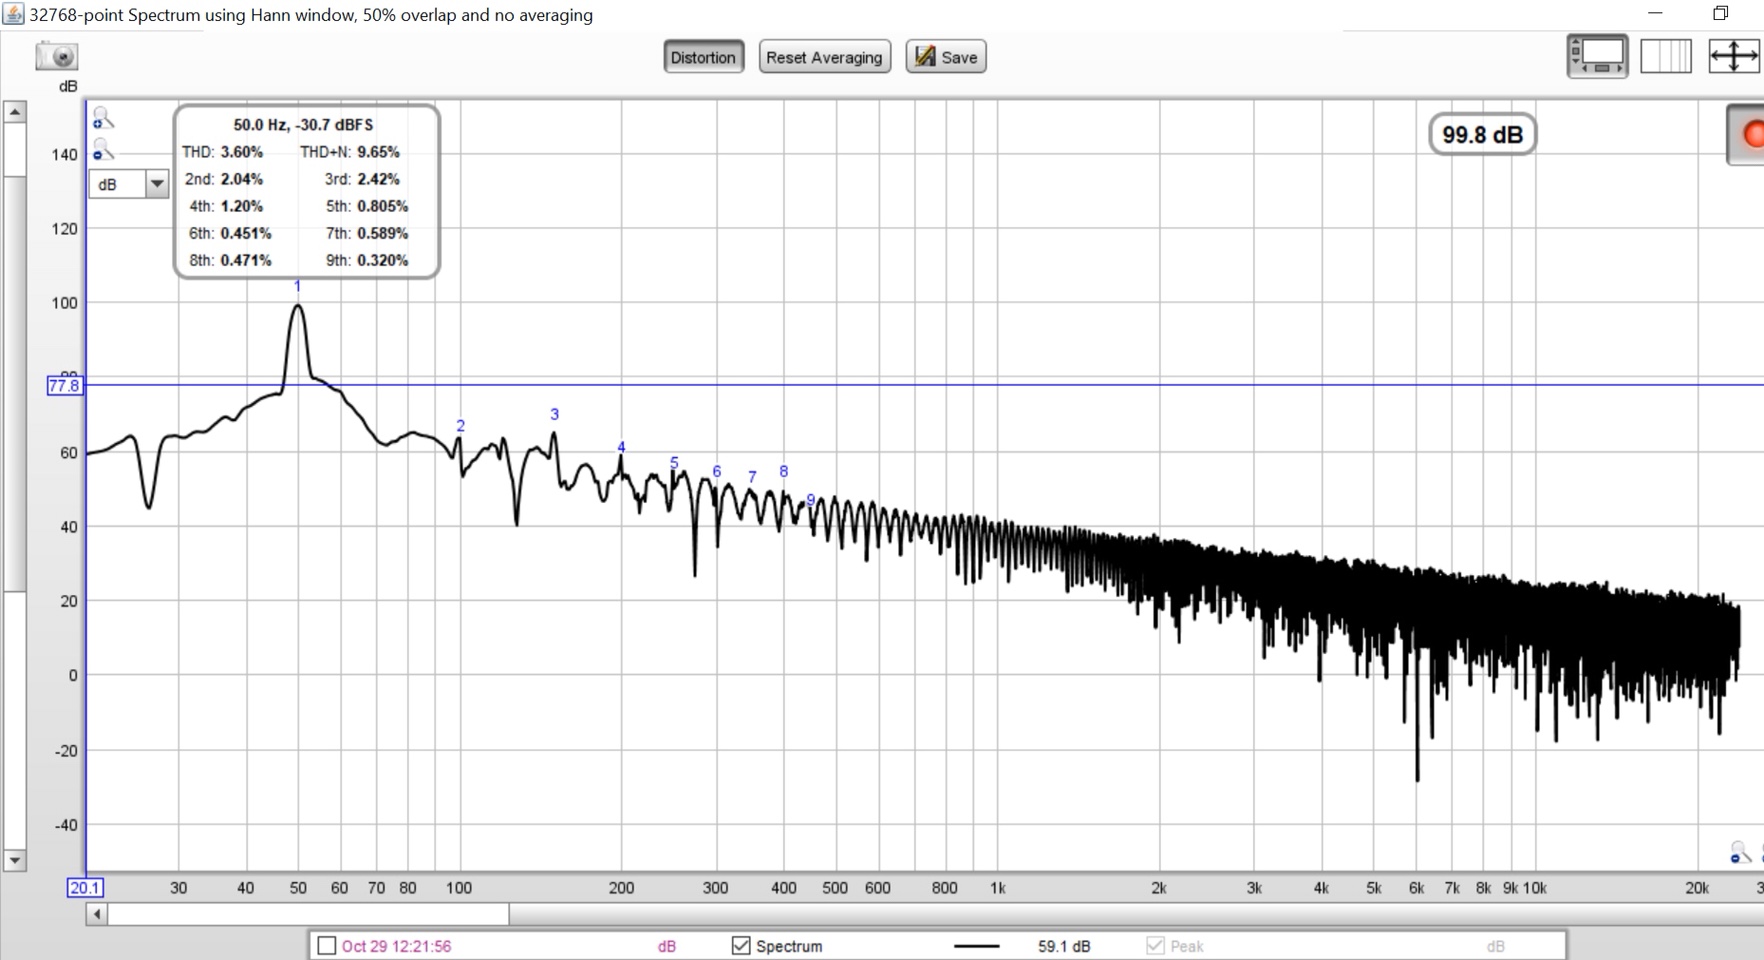
Task: Click vertical scrollbar down arrow
Action: [14, 860]
